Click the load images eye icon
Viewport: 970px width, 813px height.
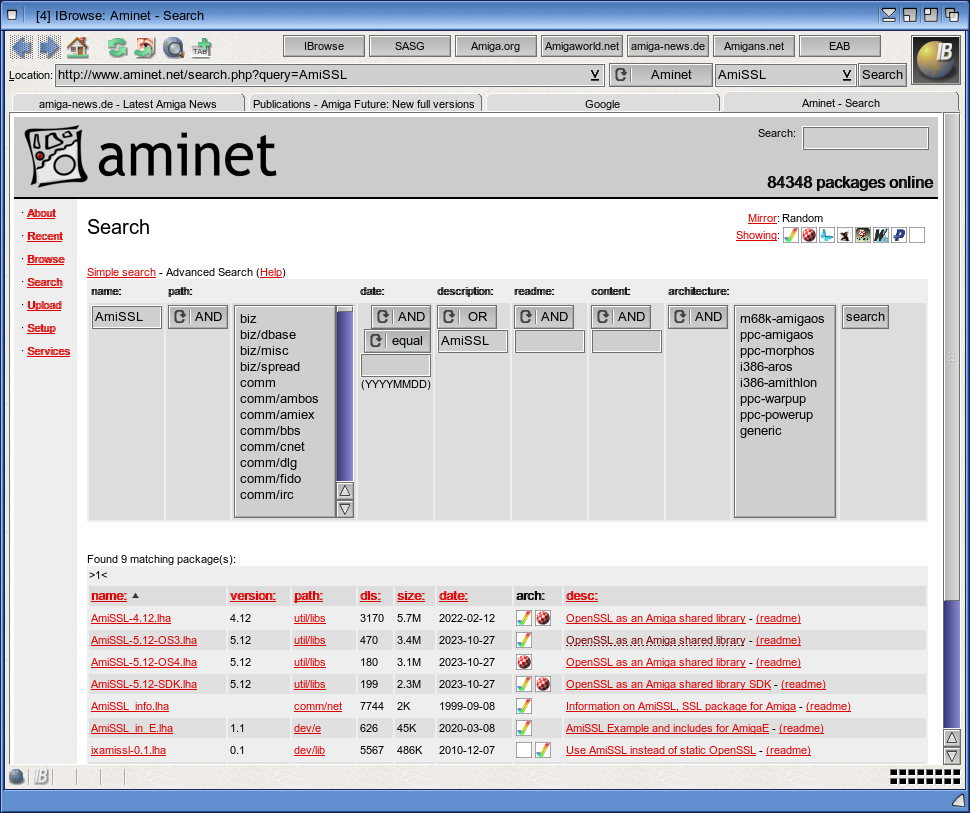point(145,47)
